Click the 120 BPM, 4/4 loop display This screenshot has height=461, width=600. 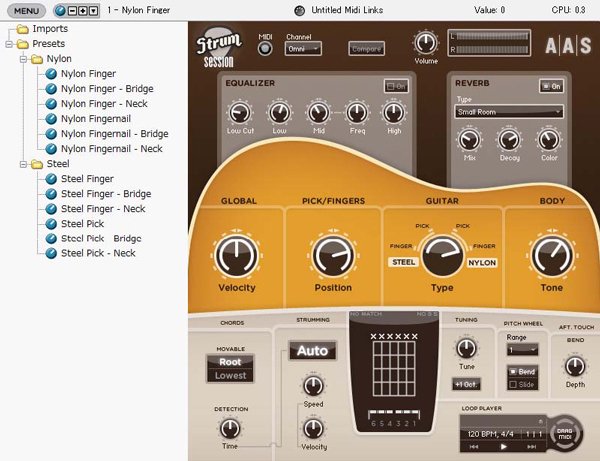[x=491, y=434]
